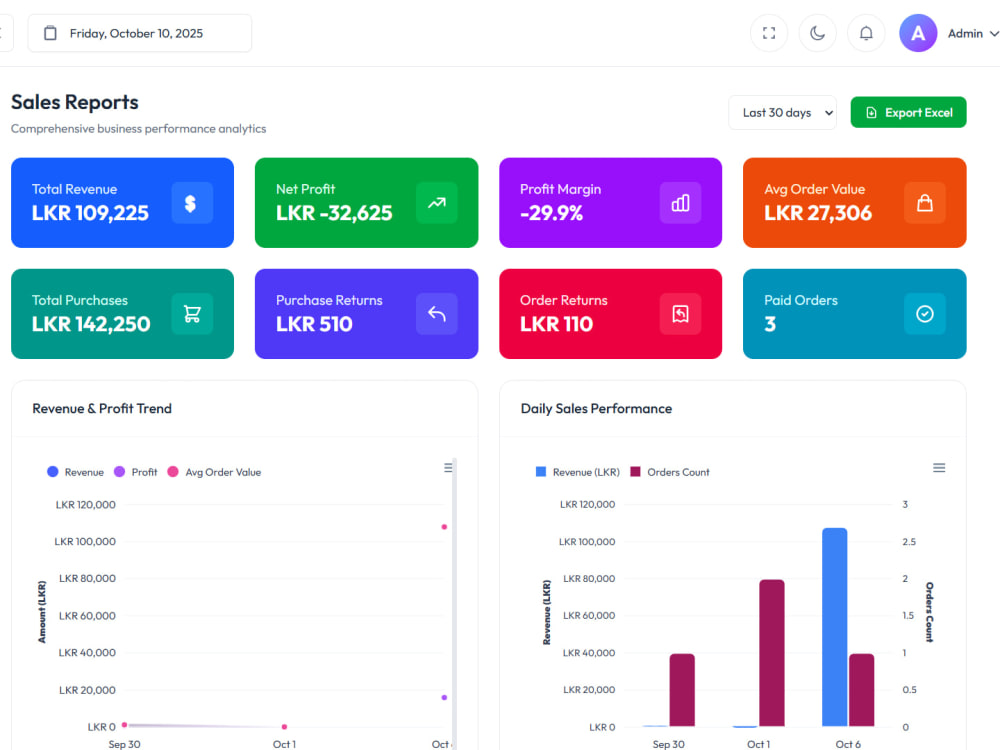The image size is (1000, 750).
Task: Toggle the Revenue (LKR) legend series
Action: pos(578,472)
